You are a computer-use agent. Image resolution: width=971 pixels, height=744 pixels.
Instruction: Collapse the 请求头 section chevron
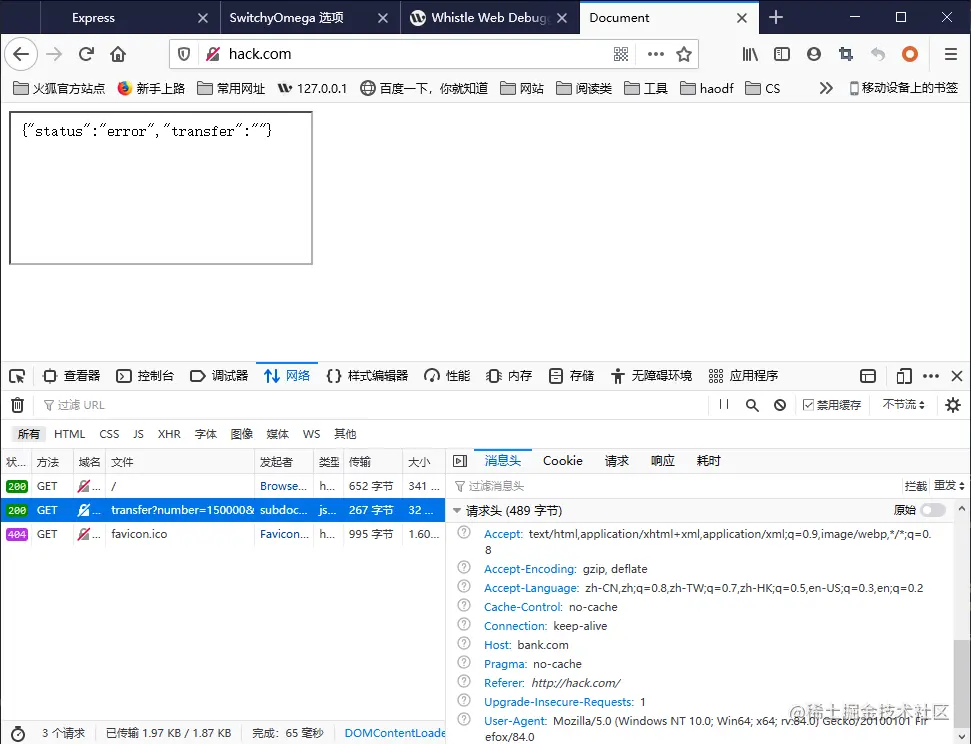457,510
